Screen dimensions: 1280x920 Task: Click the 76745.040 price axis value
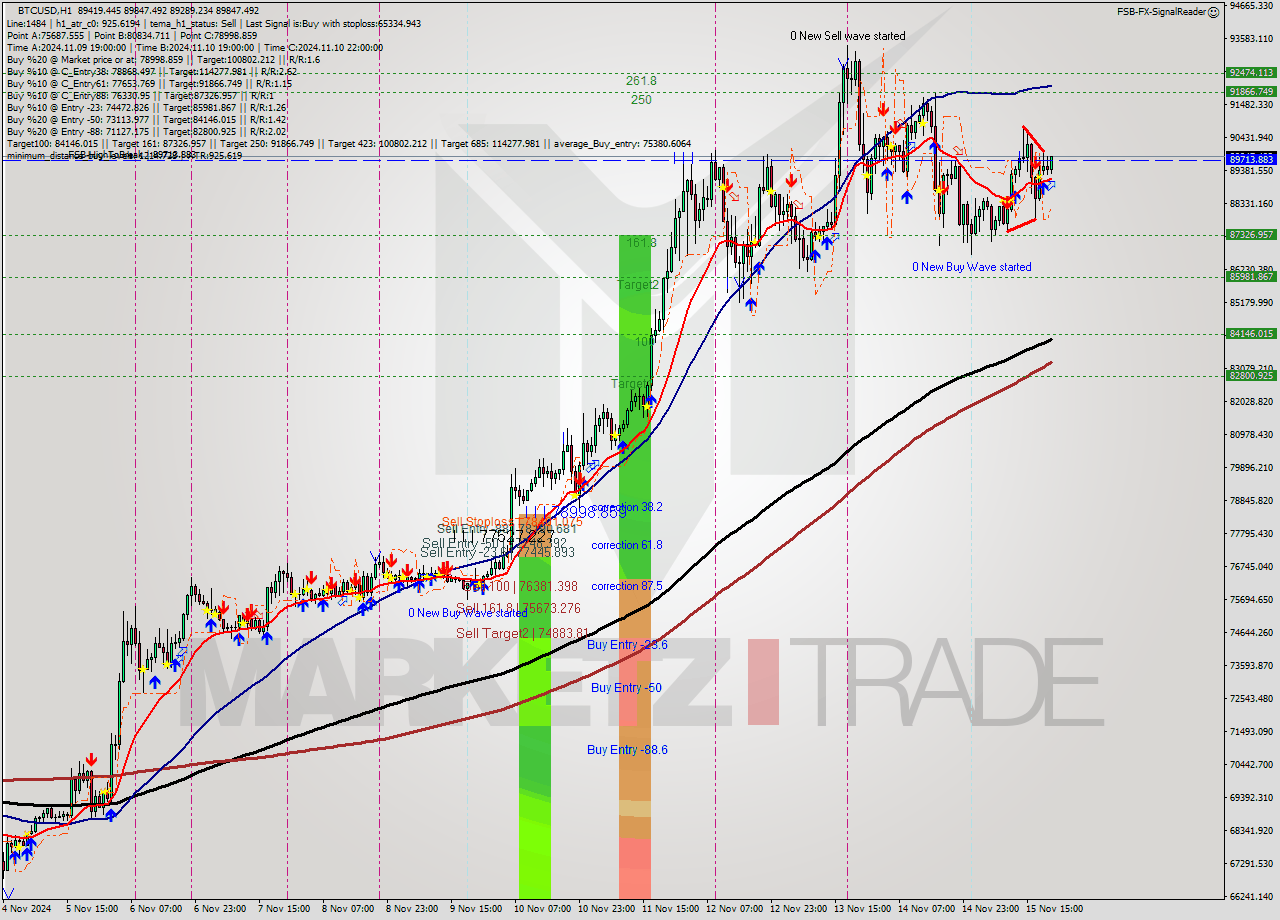click(x=1251, y=566)
